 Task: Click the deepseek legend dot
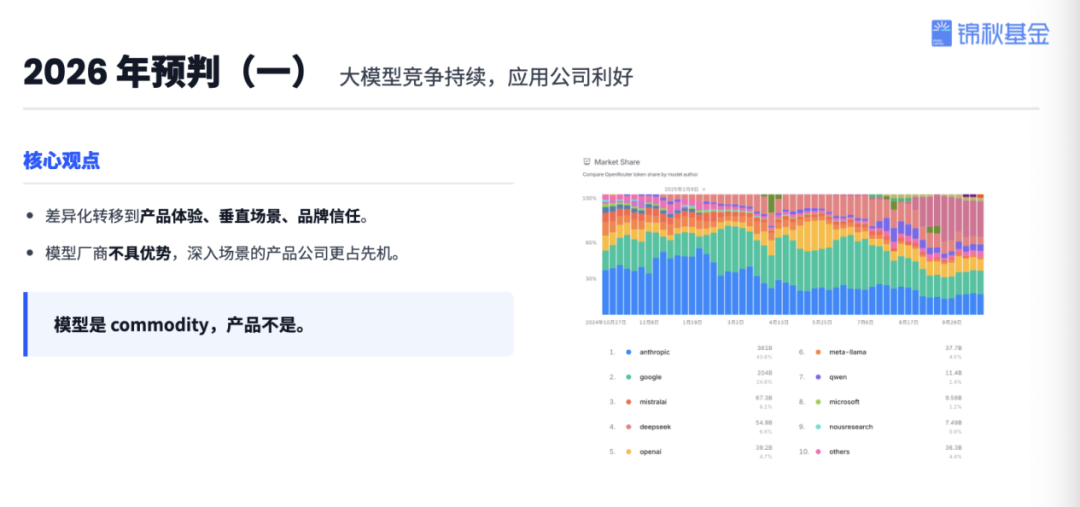(x=628, y=427)
